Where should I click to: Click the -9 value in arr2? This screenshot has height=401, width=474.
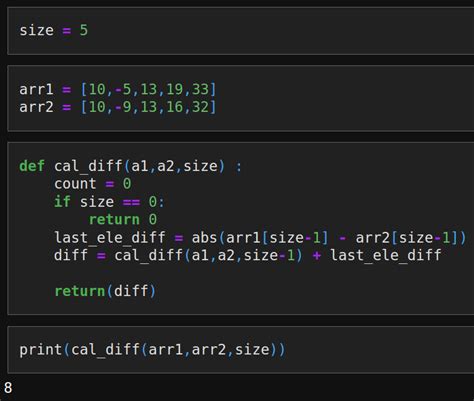point(123,107)
